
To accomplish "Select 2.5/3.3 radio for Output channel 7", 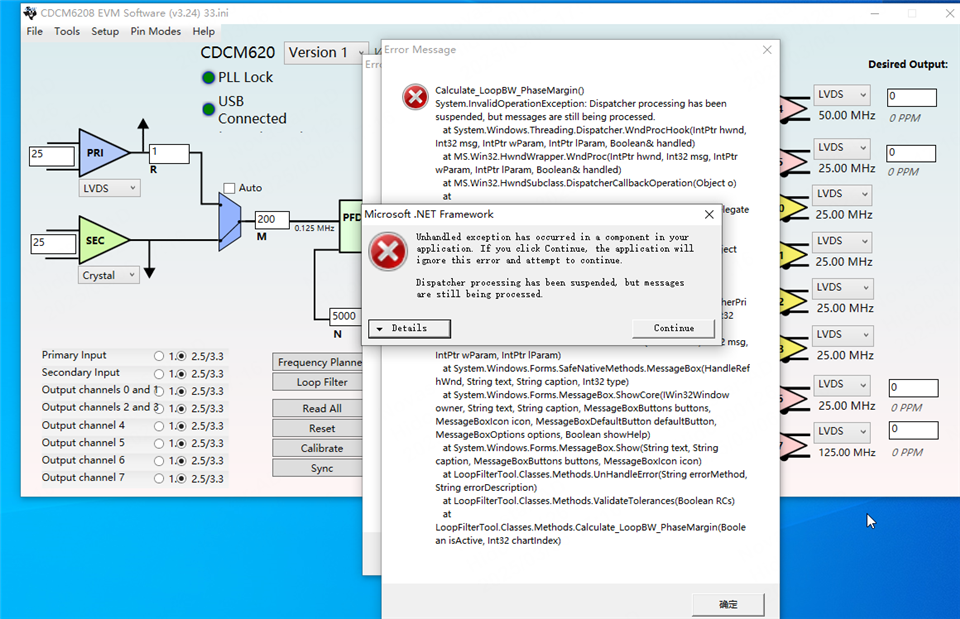I will click(x=181, y=478).
